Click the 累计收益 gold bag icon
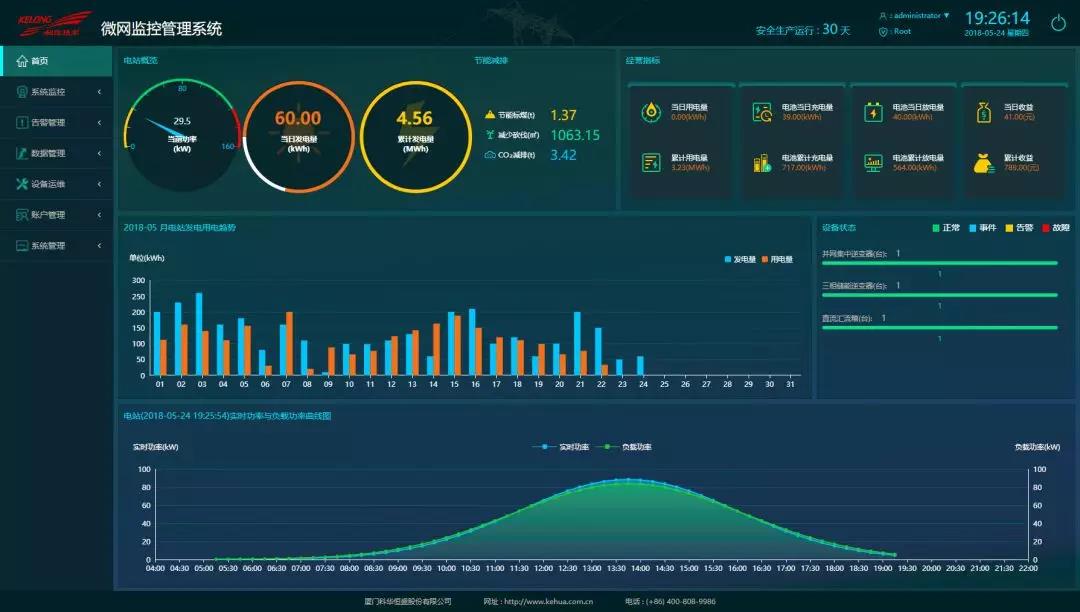The width and height of the screenshot is (1080, 612). point(984,163)
